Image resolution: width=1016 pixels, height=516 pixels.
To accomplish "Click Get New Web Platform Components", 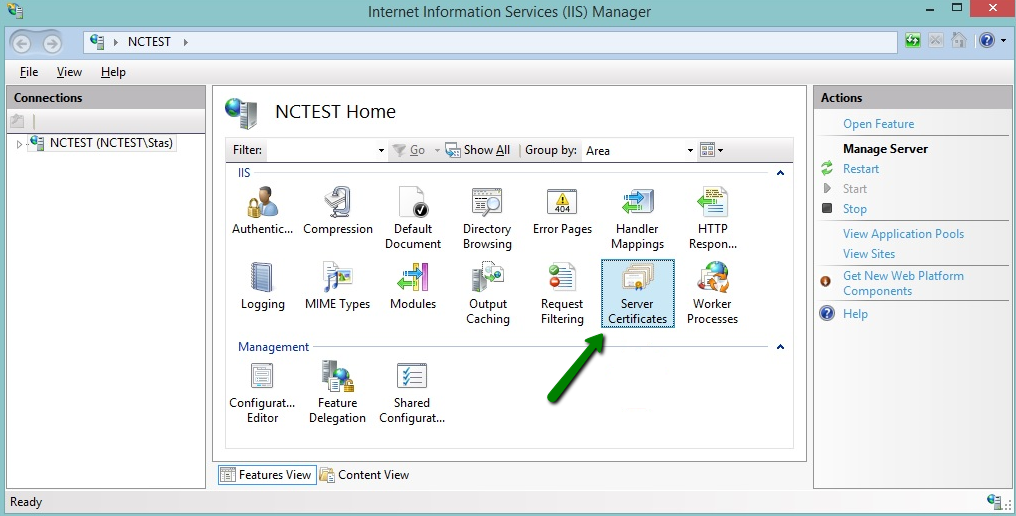I will [x=903, y=283].
